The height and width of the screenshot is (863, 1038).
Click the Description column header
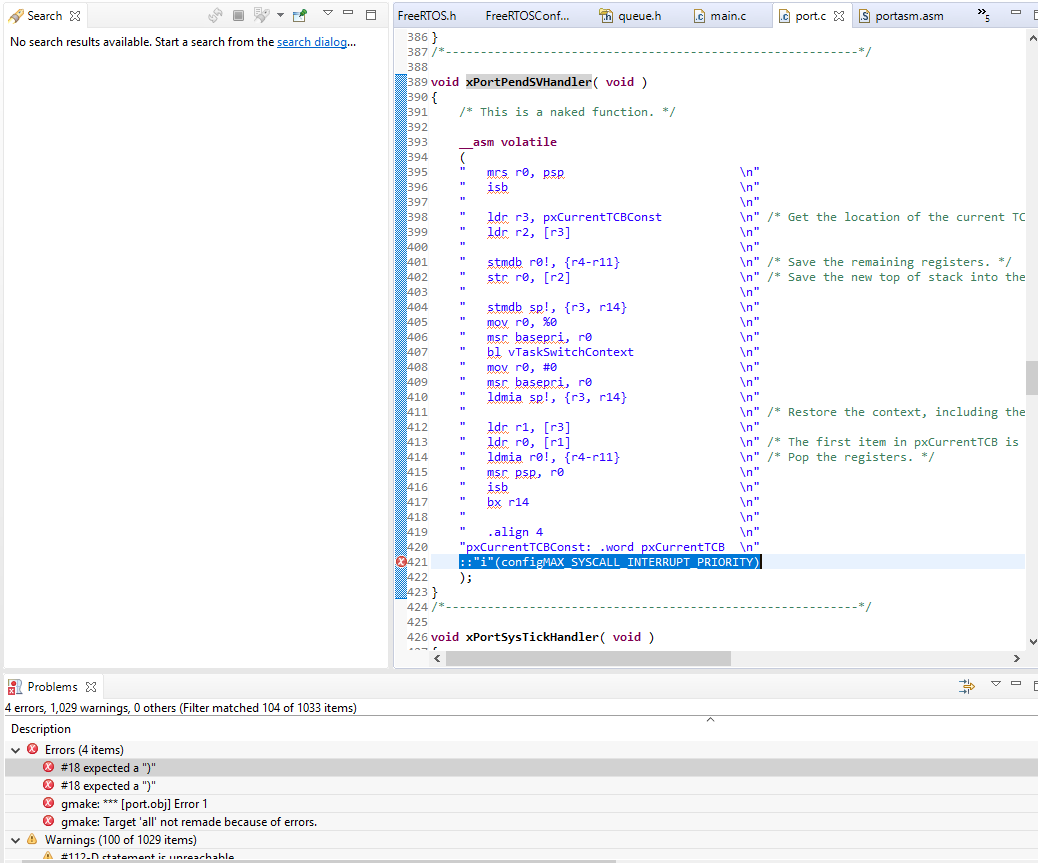[41, 729]
